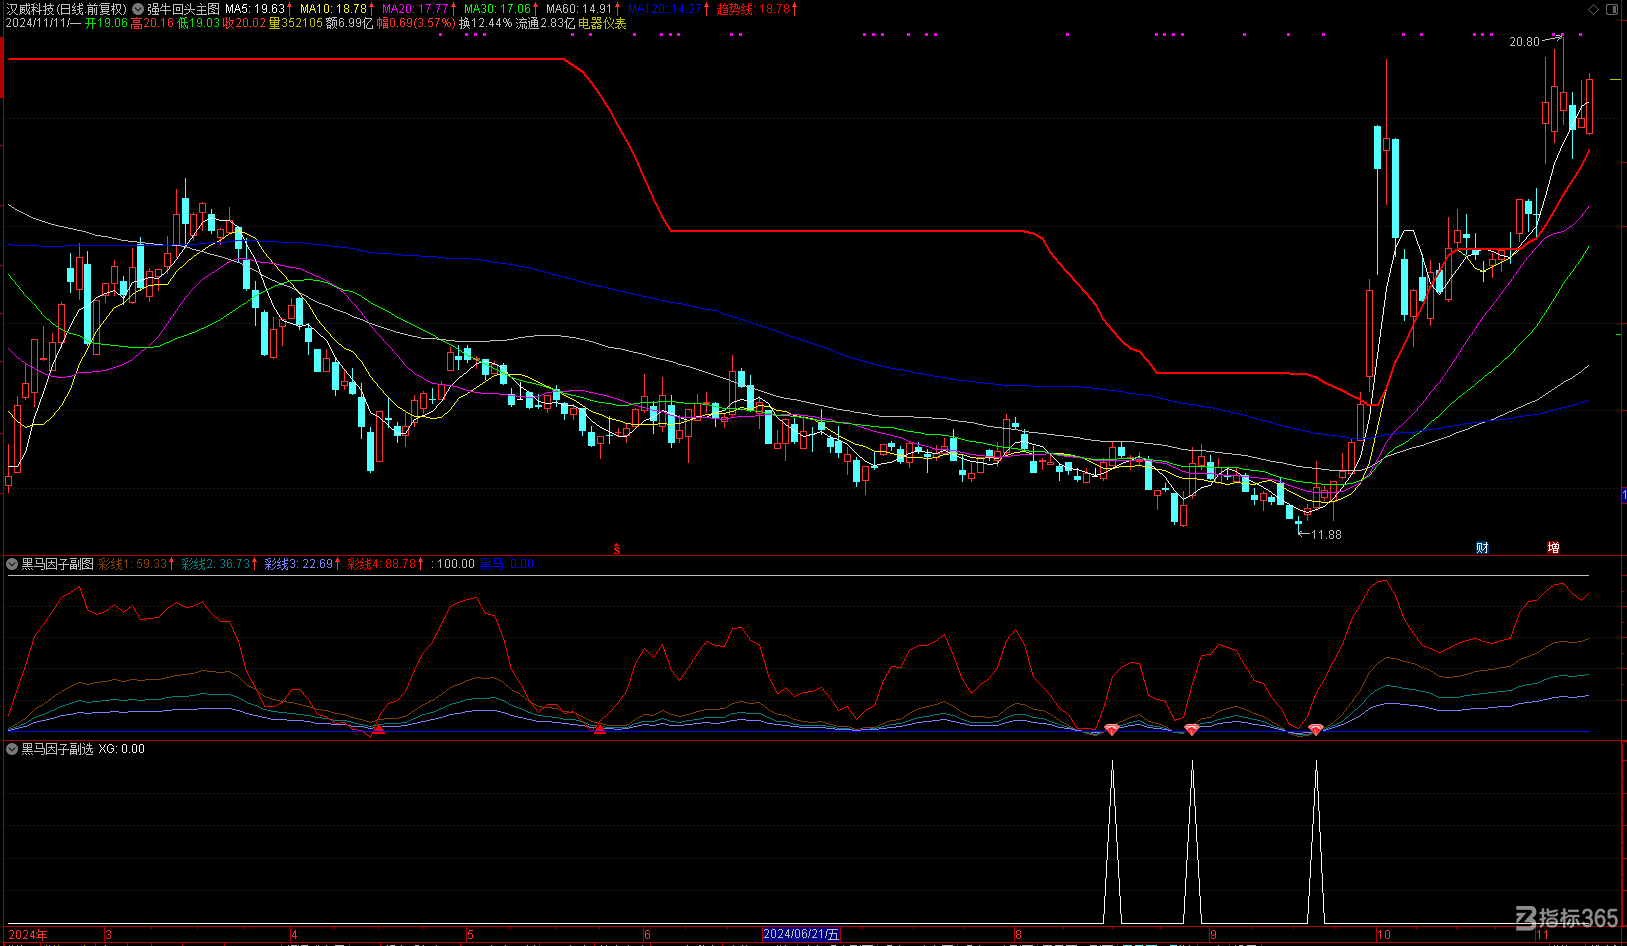Click the stock title 汉威科技(日线,前复权)

(66, 9)
